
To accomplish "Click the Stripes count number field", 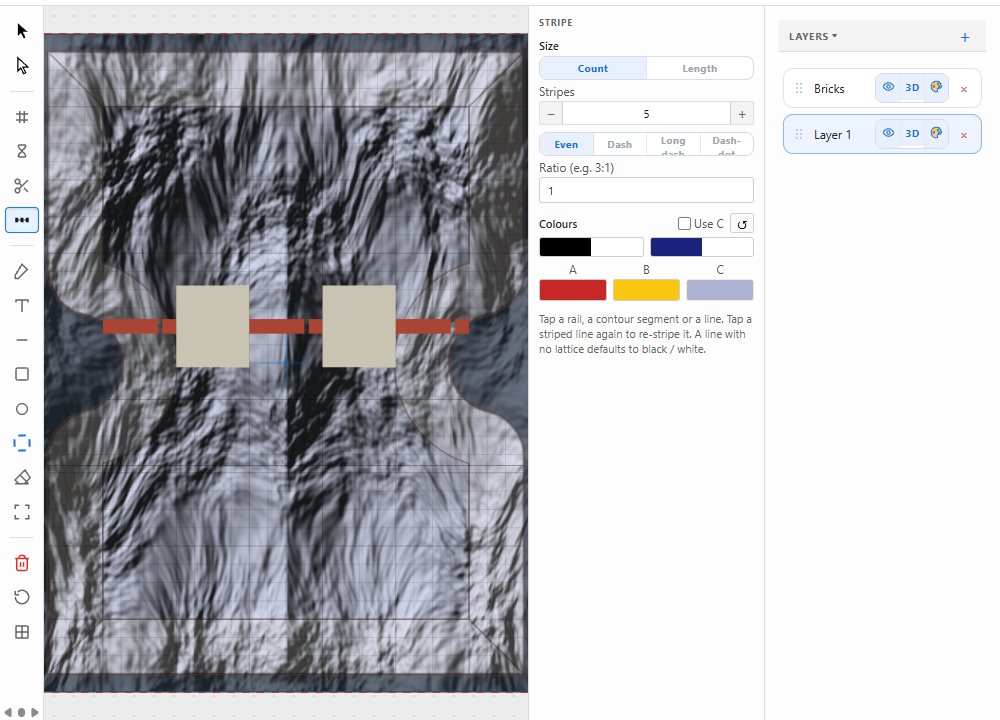I will pos(646,114).
